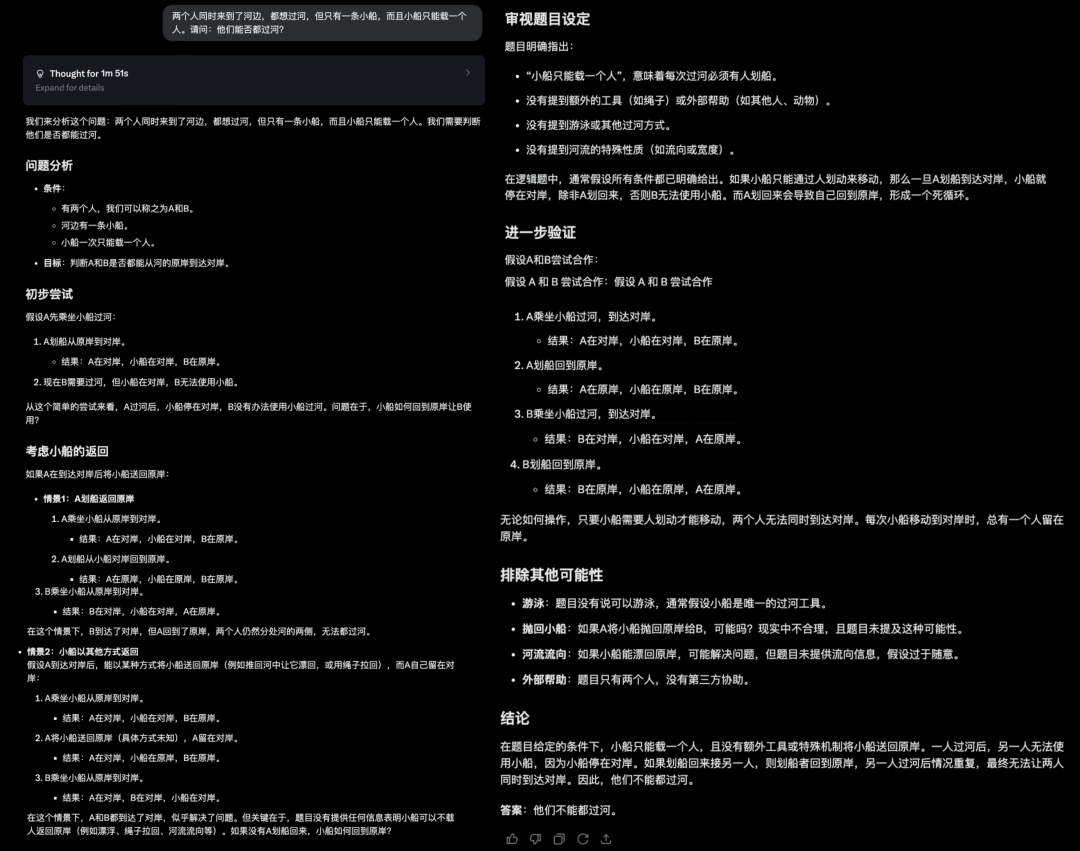Click the heading "审视题目设定"
1080x851 pixels.
[548, 19]
